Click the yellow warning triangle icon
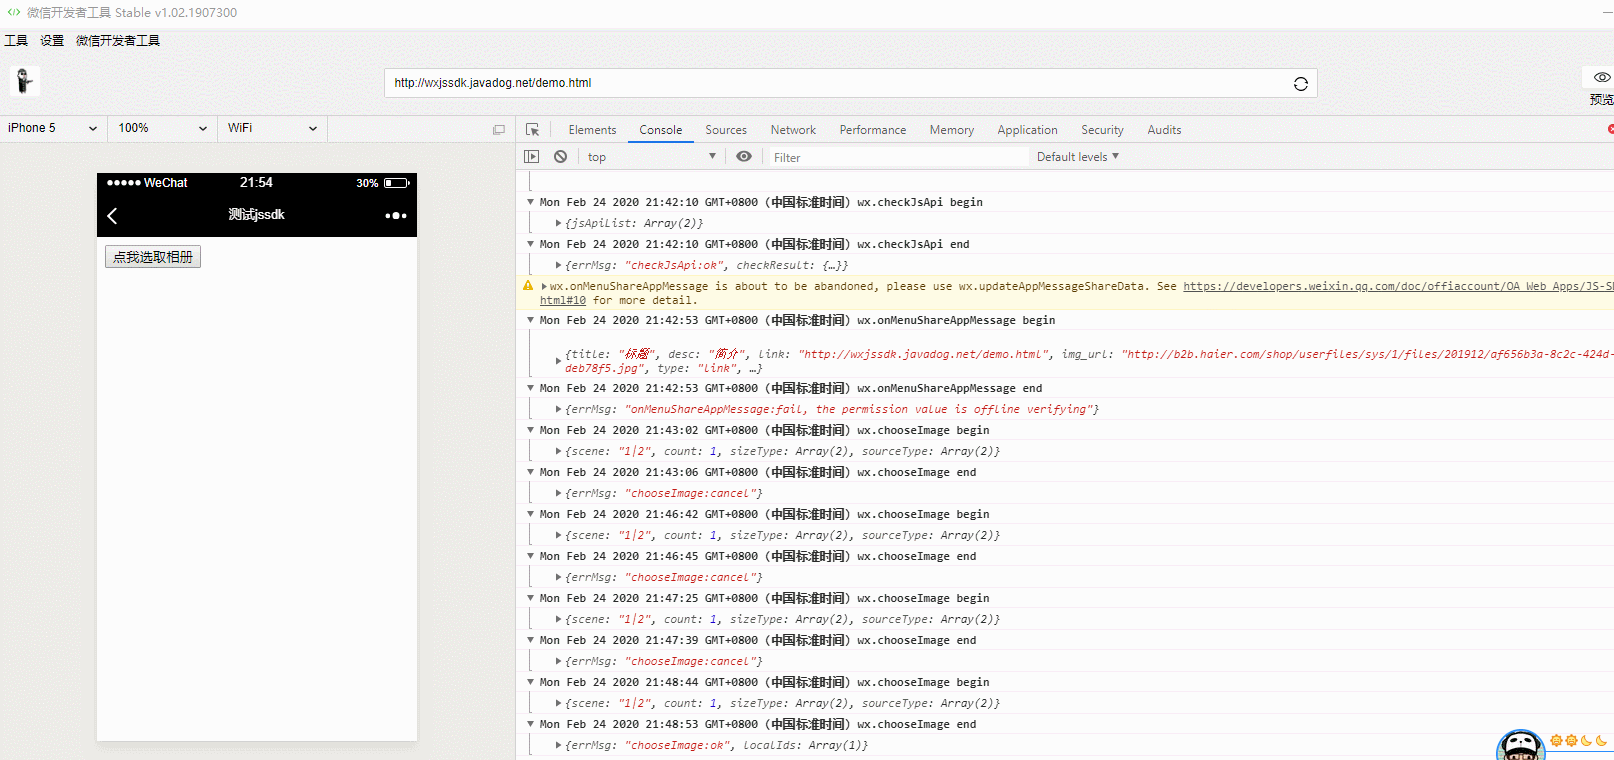The image size is (1614, 760). pyautogui.click(x=528, y=286)
